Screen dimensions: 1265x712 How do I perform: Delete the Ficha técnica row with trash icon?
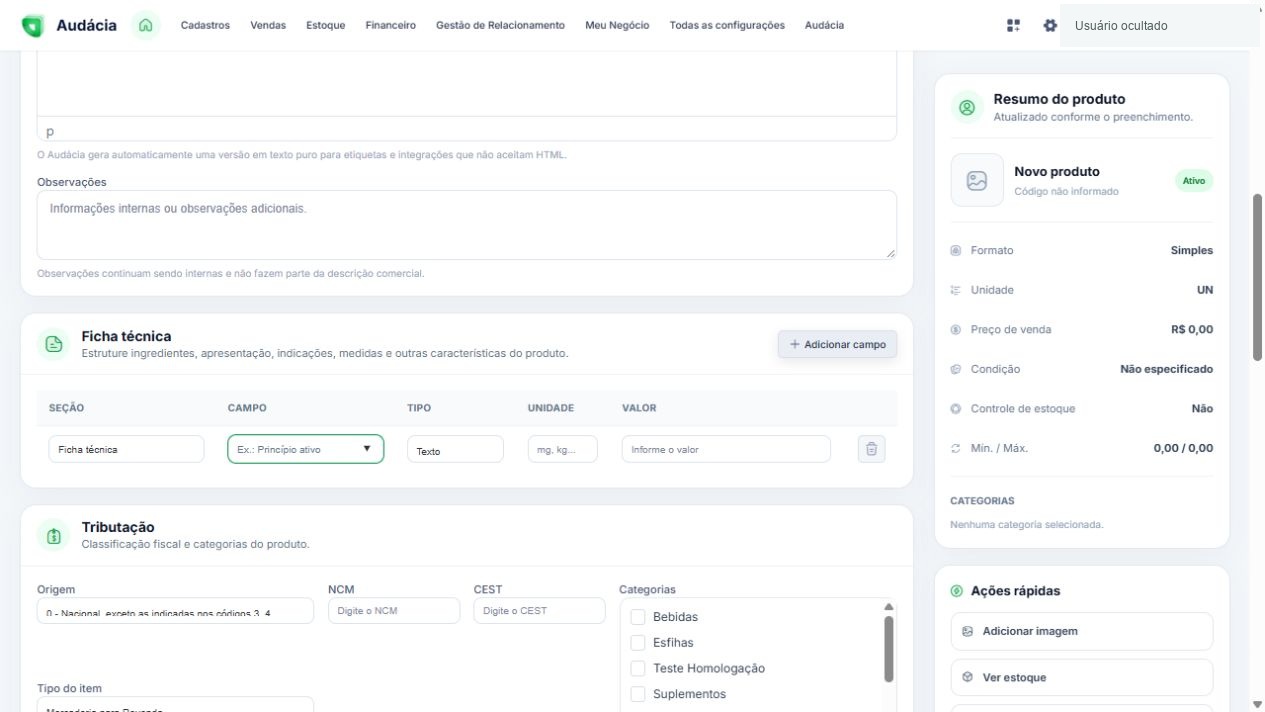(x=871, y=449)
